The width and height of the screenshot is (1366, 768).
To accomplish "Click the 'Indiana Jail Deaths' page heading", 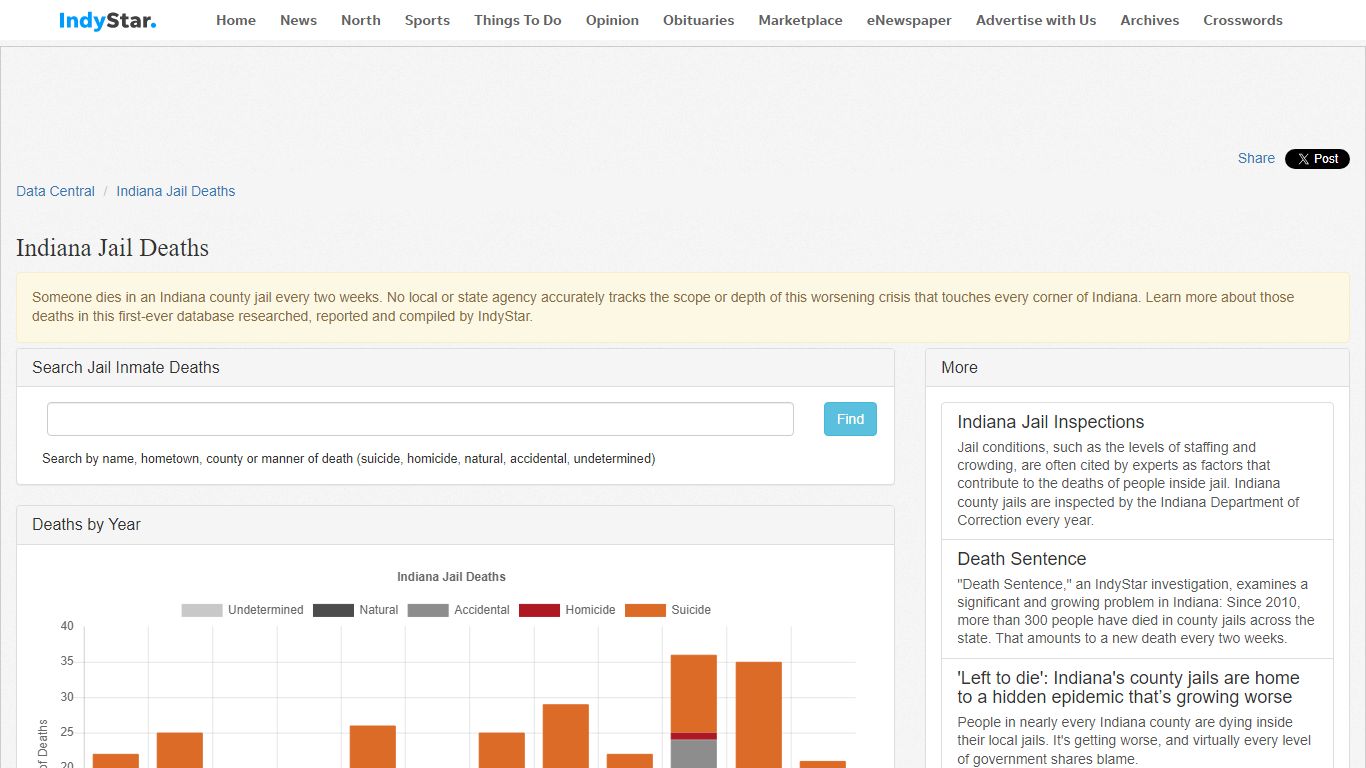I will coord(112,248).
